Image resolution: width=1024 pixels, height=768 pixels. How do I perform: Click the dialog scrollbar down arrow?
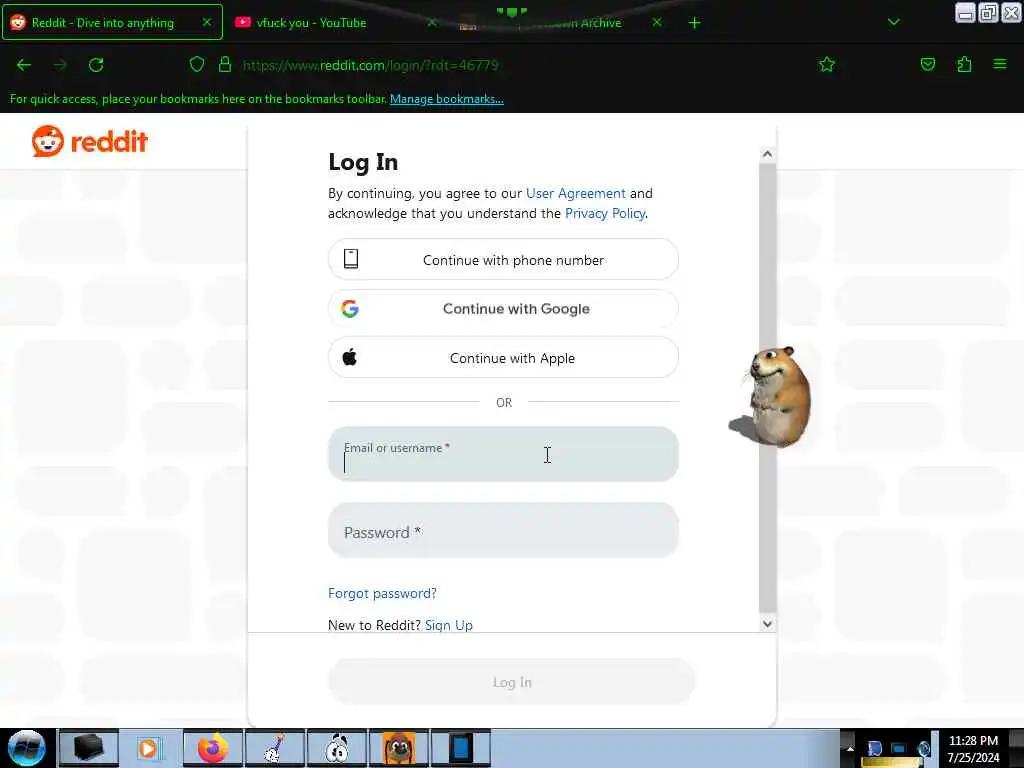pos(767,624)
